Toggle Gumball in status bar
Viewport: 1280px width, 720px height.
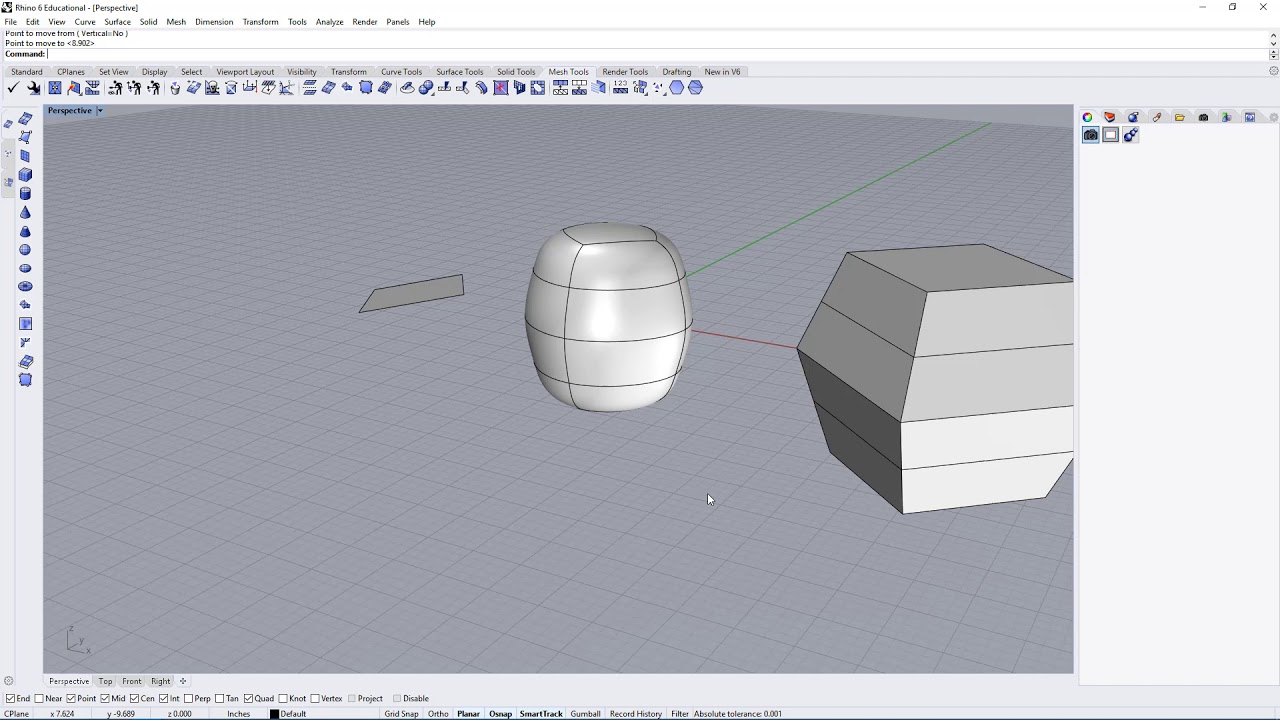pos(585,714)
